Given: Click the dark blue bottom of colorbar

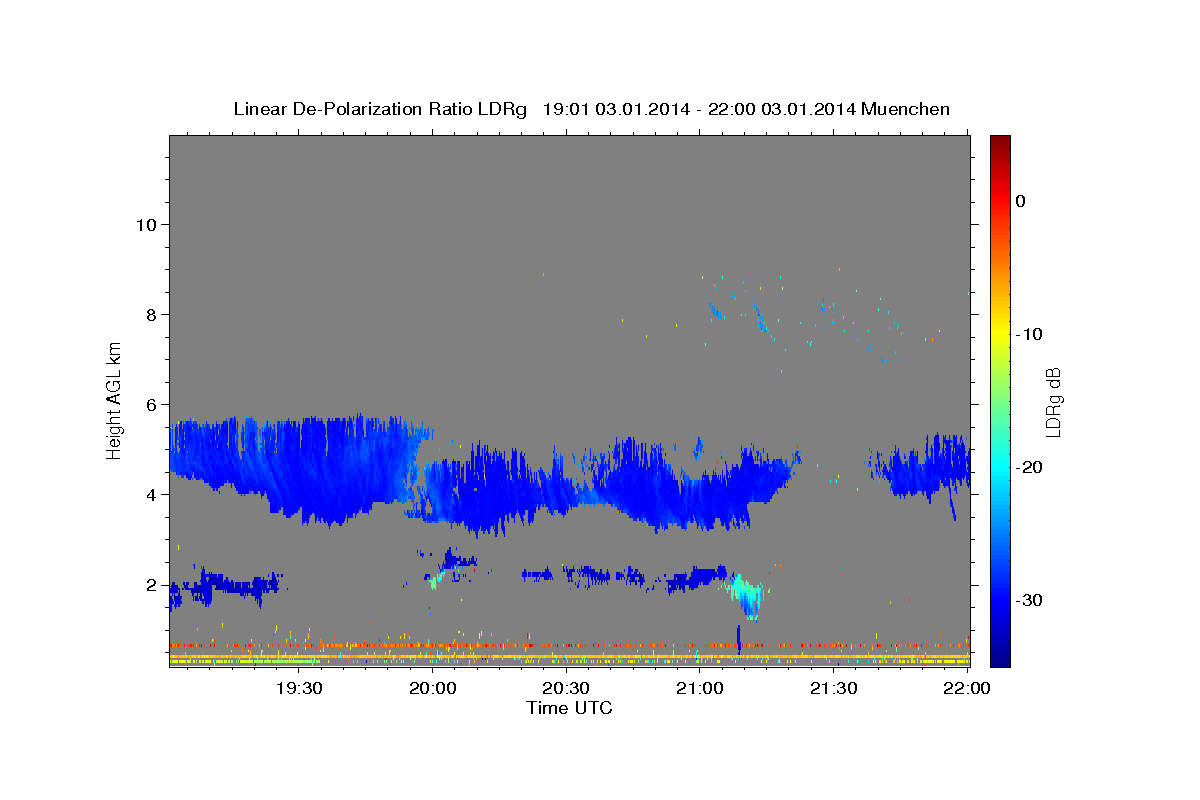Looking at the screenshot, I should 1000,655.
